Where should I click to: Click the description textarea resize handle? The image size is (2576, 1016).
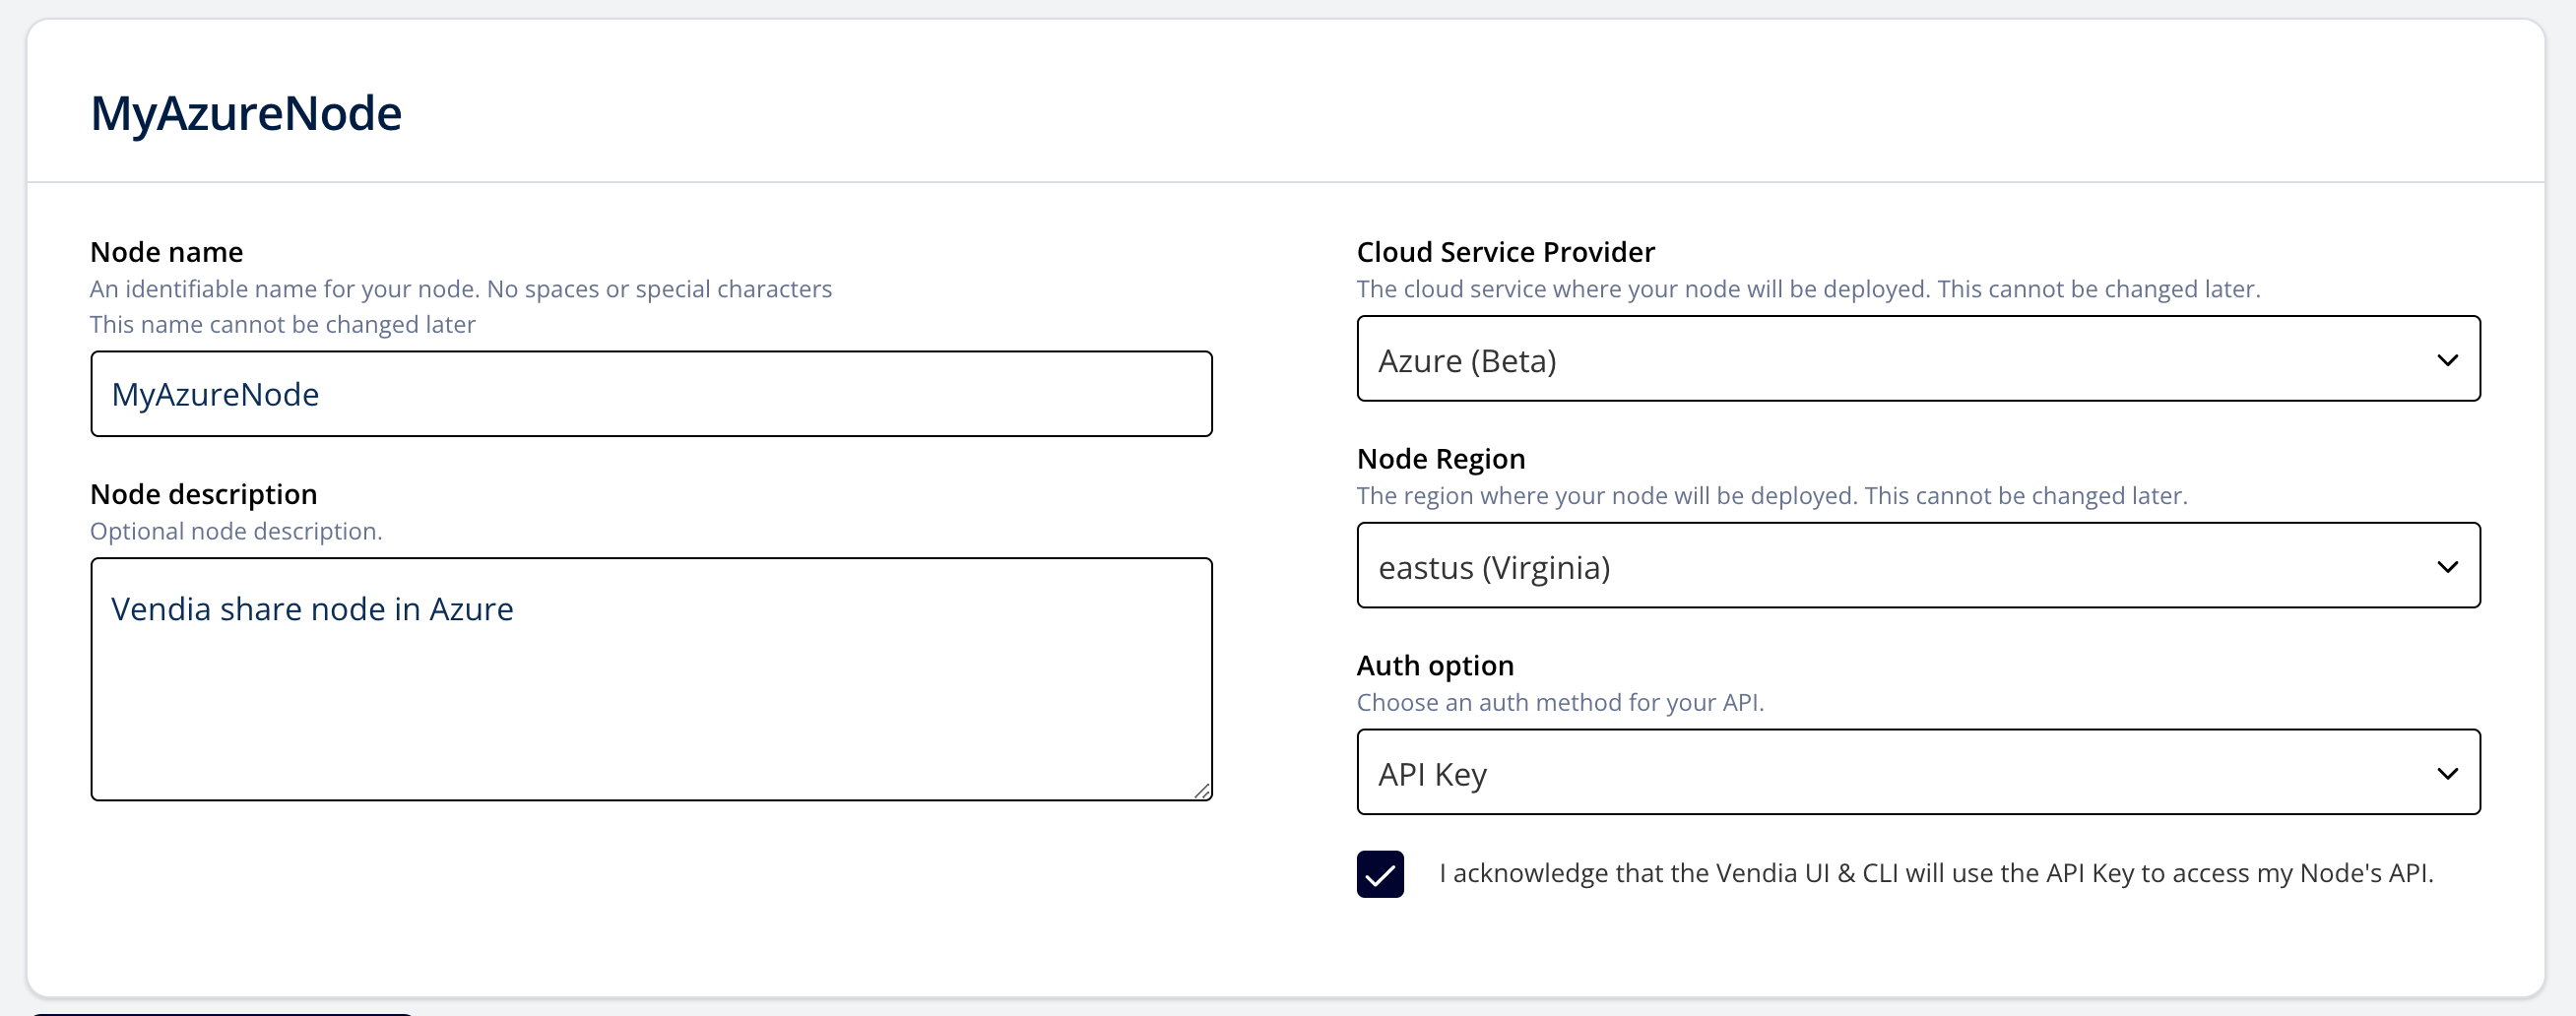(x=1202, y=790)
